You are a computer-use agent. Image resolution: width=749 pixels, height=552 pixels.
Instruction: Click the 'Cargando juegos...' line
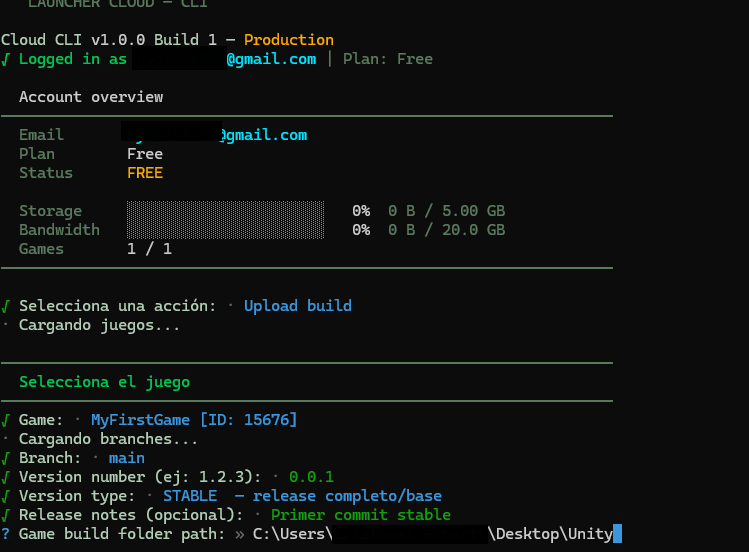(x=99, y=325)
